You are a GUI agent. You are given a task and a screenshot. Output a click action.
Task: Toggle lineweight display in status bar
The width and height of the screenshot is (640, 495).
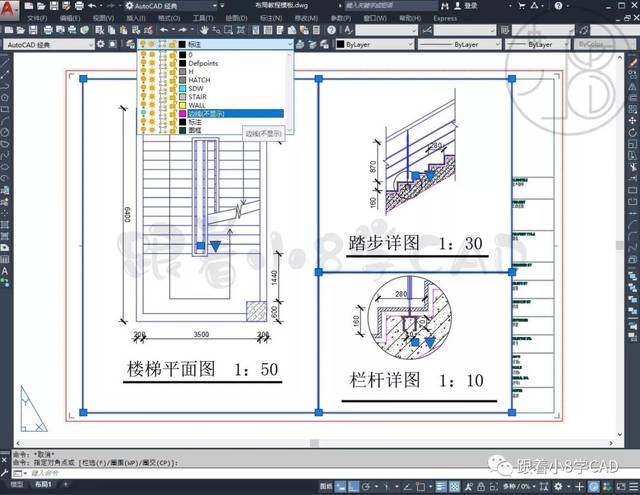pyautogui.click(x=441, y=486)
